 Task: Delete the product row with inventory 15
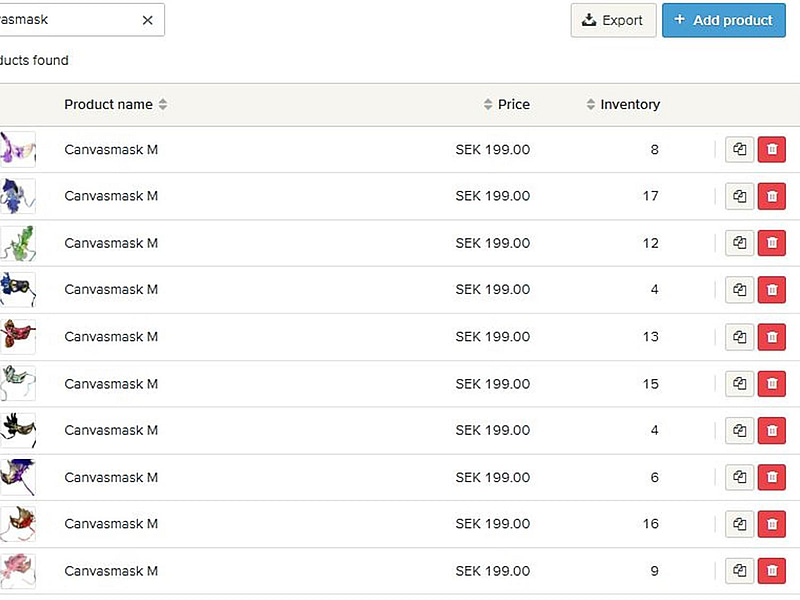click(x=771, y=384)
